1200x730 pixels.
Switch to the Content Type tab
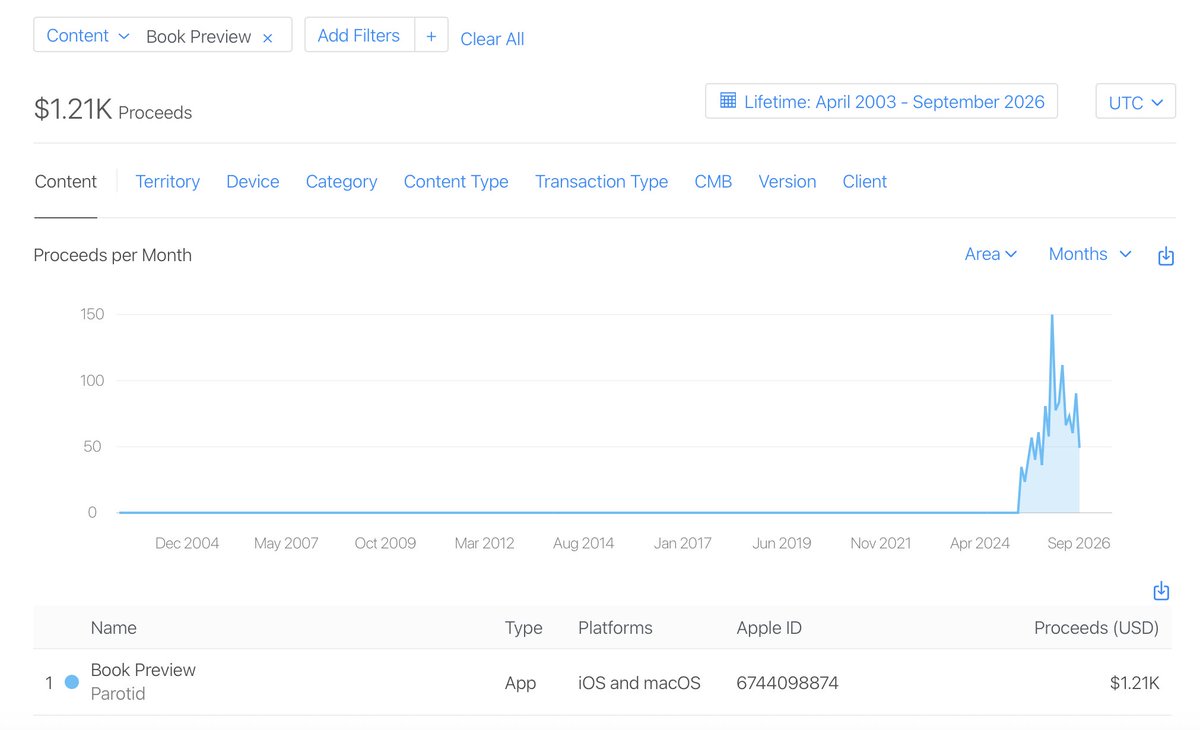tap(456, 182)
